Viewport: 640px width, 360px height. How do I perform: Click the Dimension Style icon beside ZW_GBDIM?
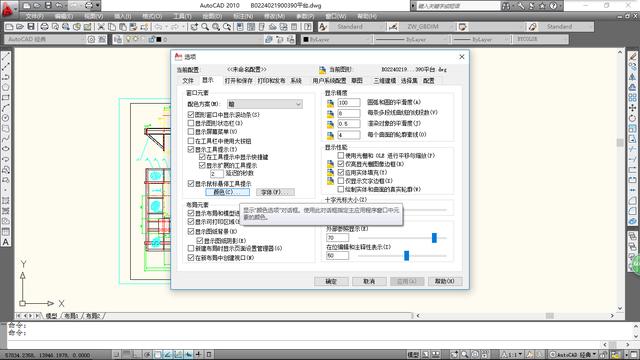pyautogui.click(x=393, y=27)
